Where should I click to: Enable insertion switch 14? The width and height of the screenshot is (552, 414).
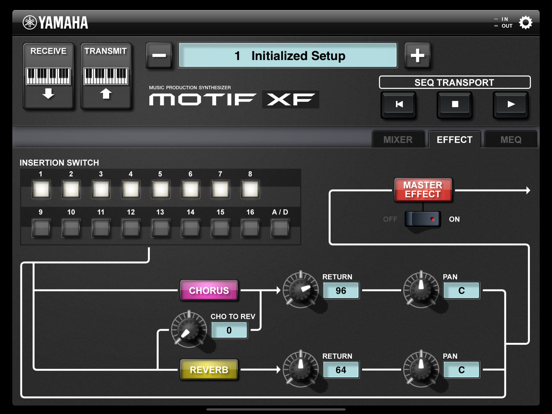pos(190,228)
